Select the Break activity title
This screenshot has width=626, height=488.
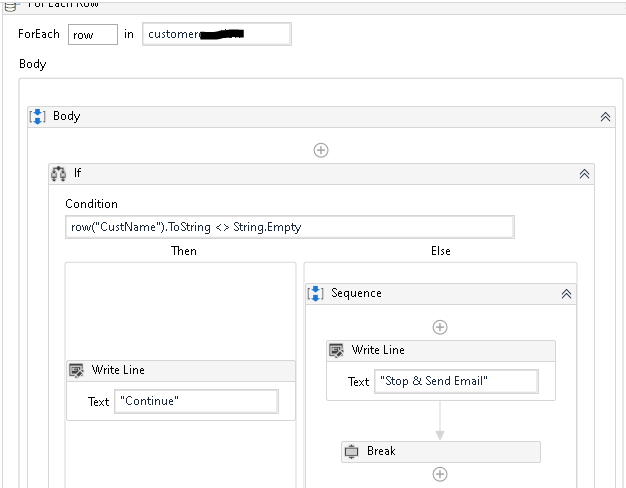[381, 451]
